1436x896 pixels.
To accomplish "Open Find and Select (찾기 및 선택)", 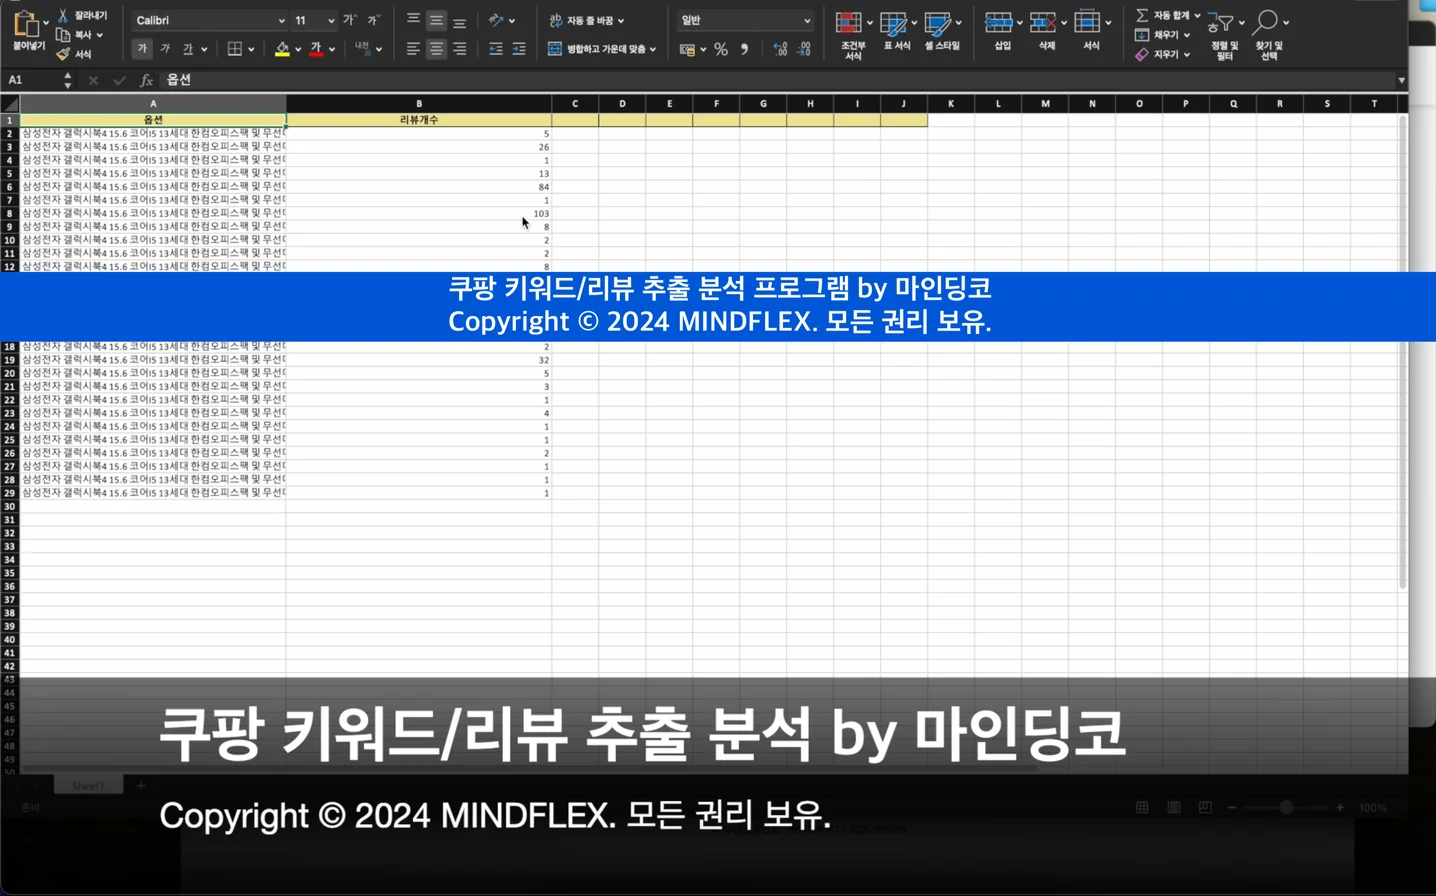I will pos(1269,35).
